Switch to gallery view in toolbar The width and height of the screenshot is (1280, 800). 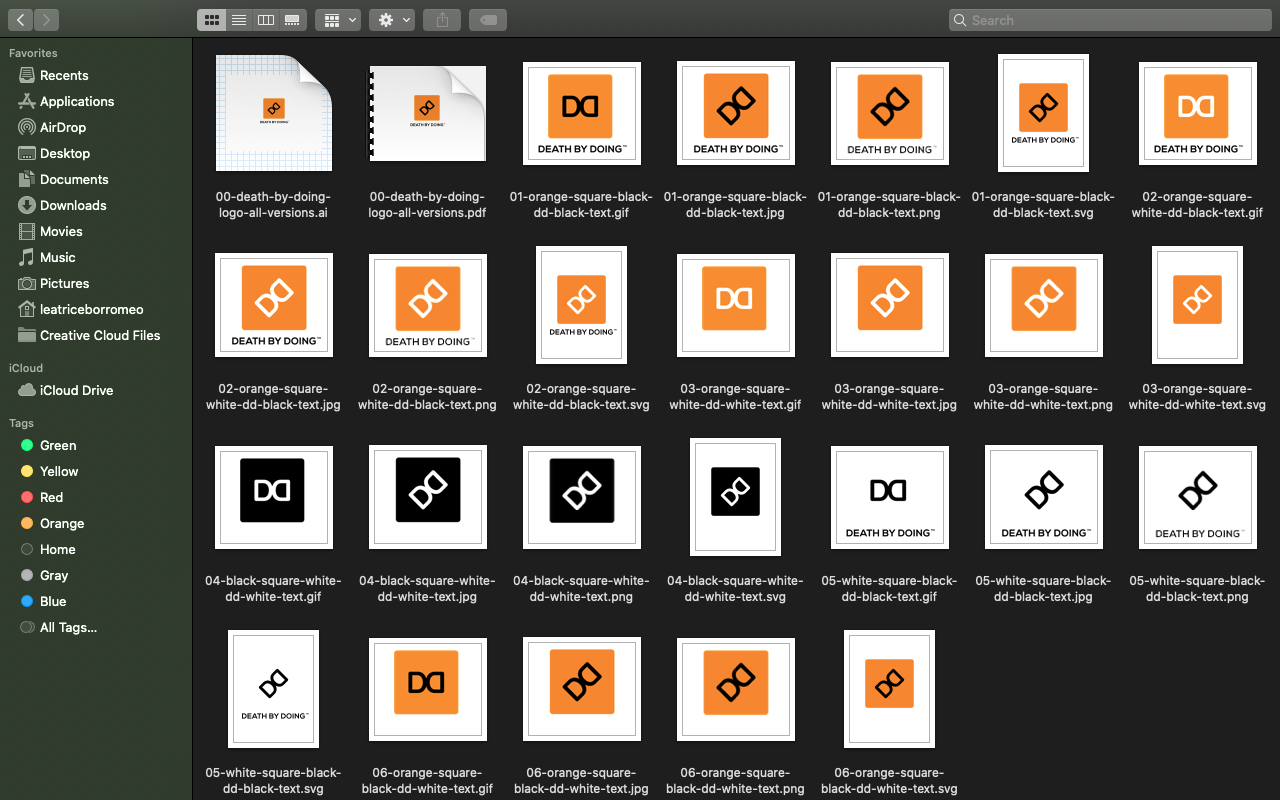pyautogui.click(x=293, y=20)
